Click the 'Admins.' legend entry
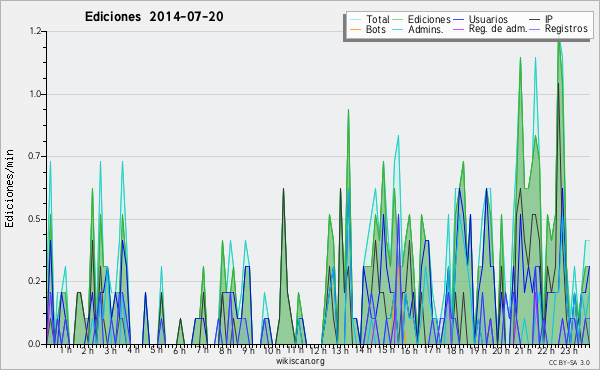 point(426,29)
